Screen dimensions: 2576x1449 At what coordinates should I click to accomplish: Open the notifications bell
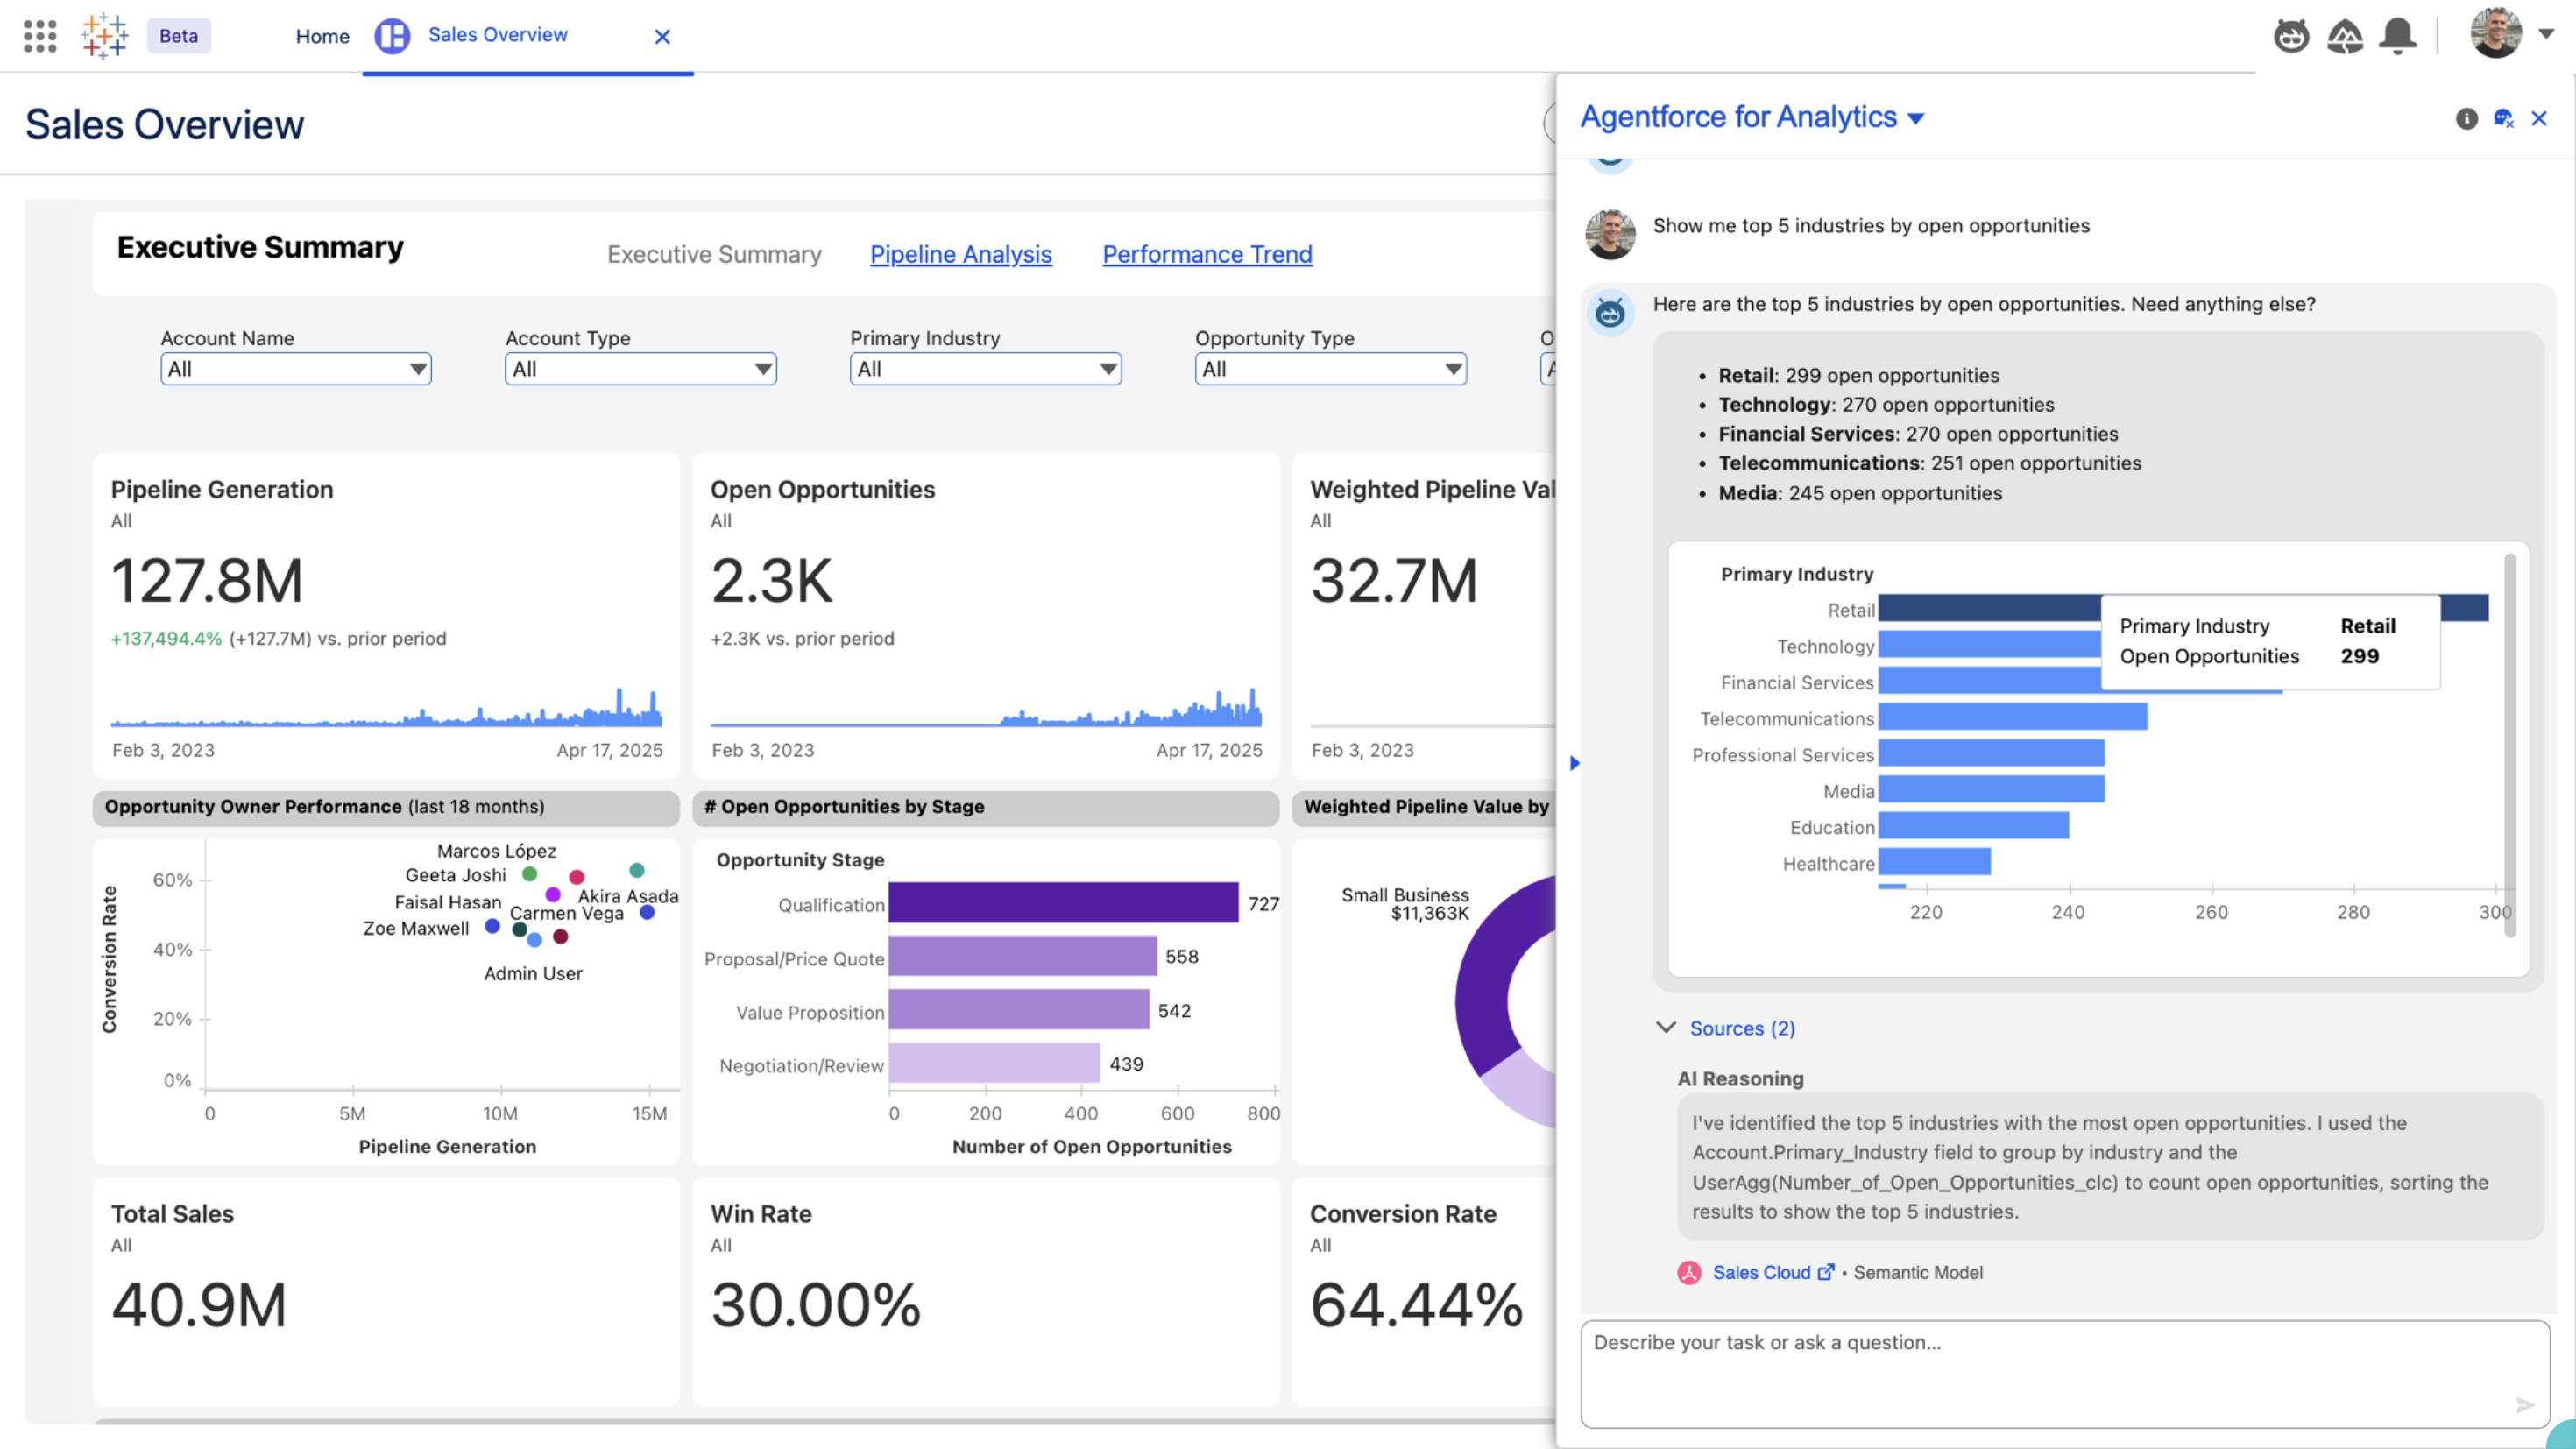click(2398, 36)
